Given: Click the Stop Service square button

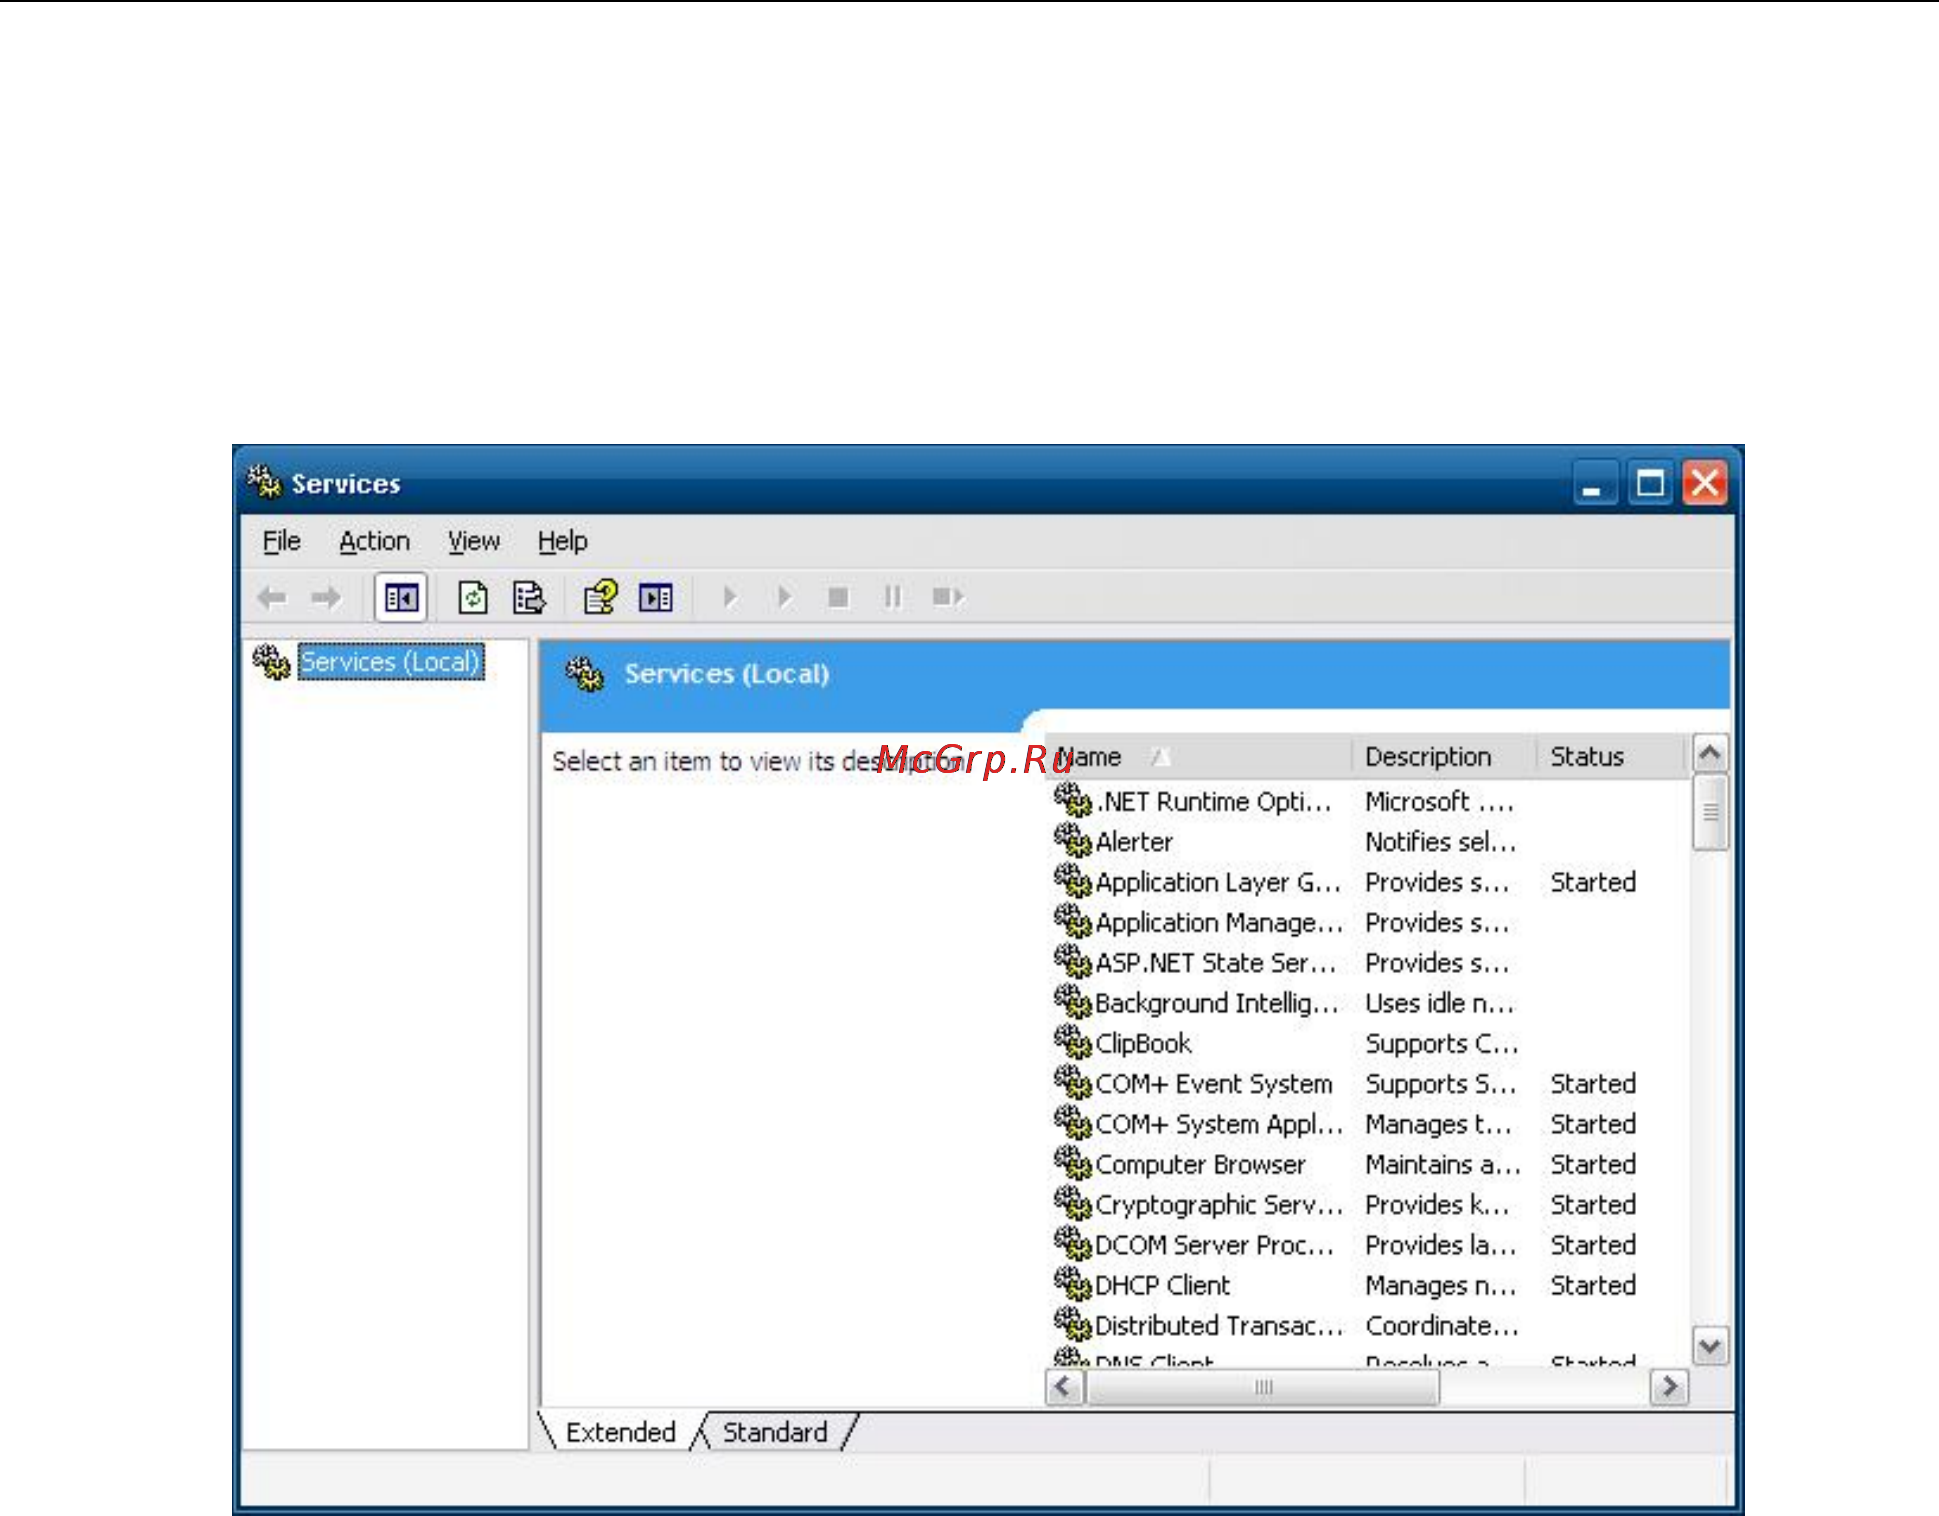Looking at the screenshot, I should (838, 598).
